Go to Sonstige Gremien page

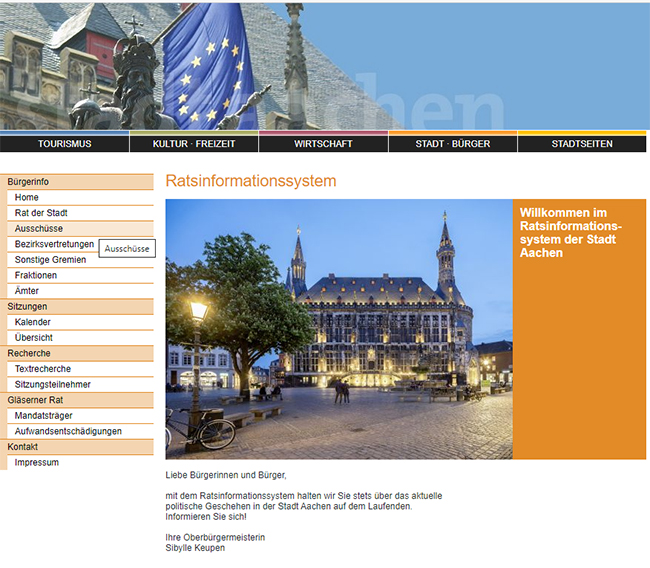[x=50, y=260]
